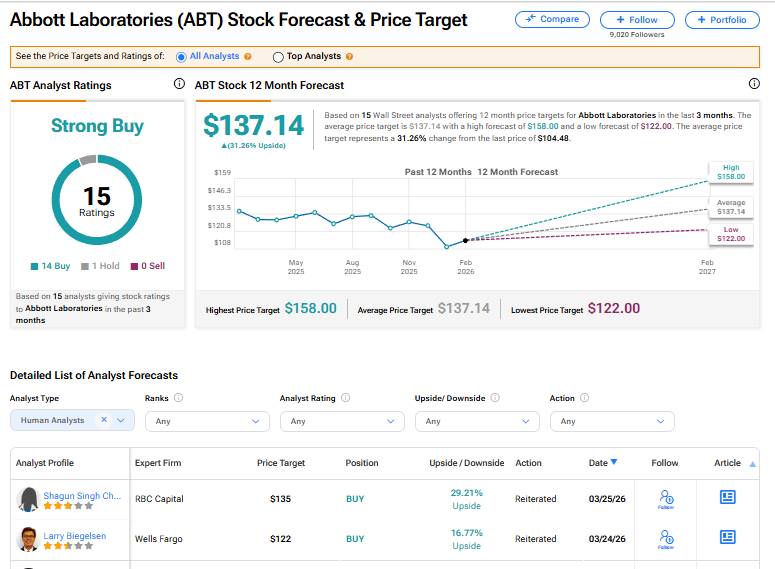Add ABT to Portfolio

[x=722, y=20]
